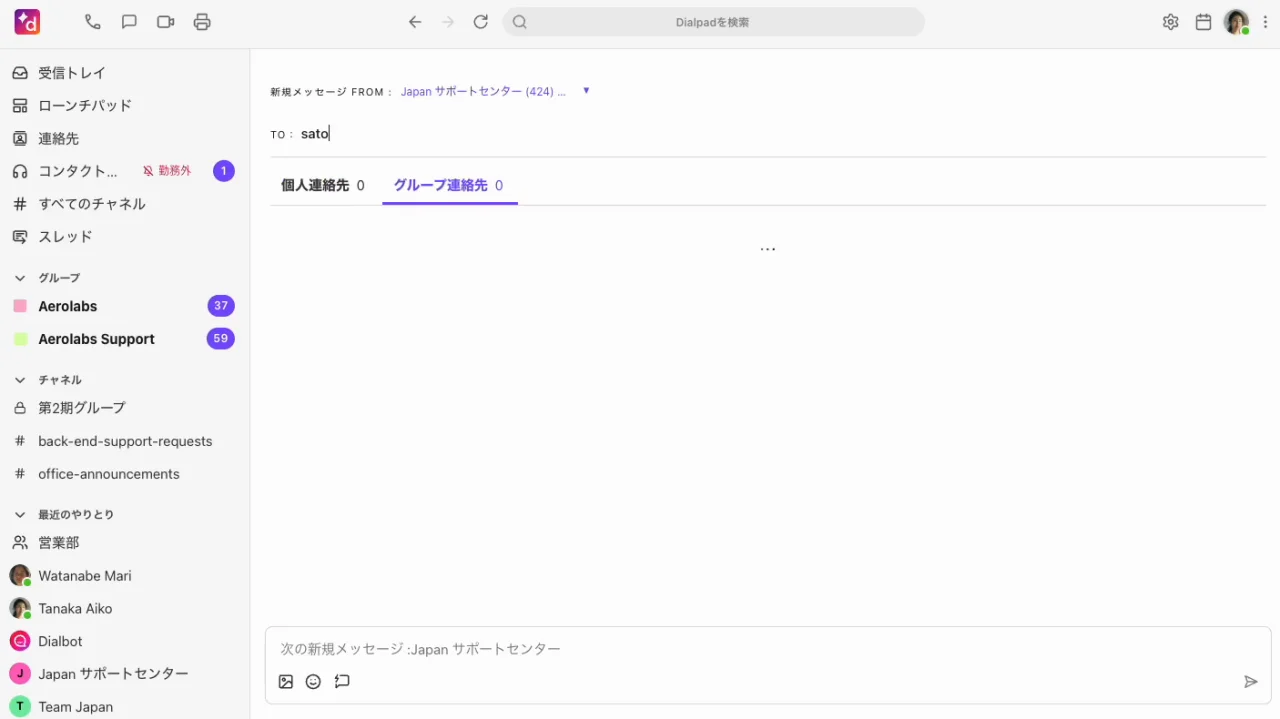
Task: Open the Aerolabs Support group
Action: (x=96, y=339)
